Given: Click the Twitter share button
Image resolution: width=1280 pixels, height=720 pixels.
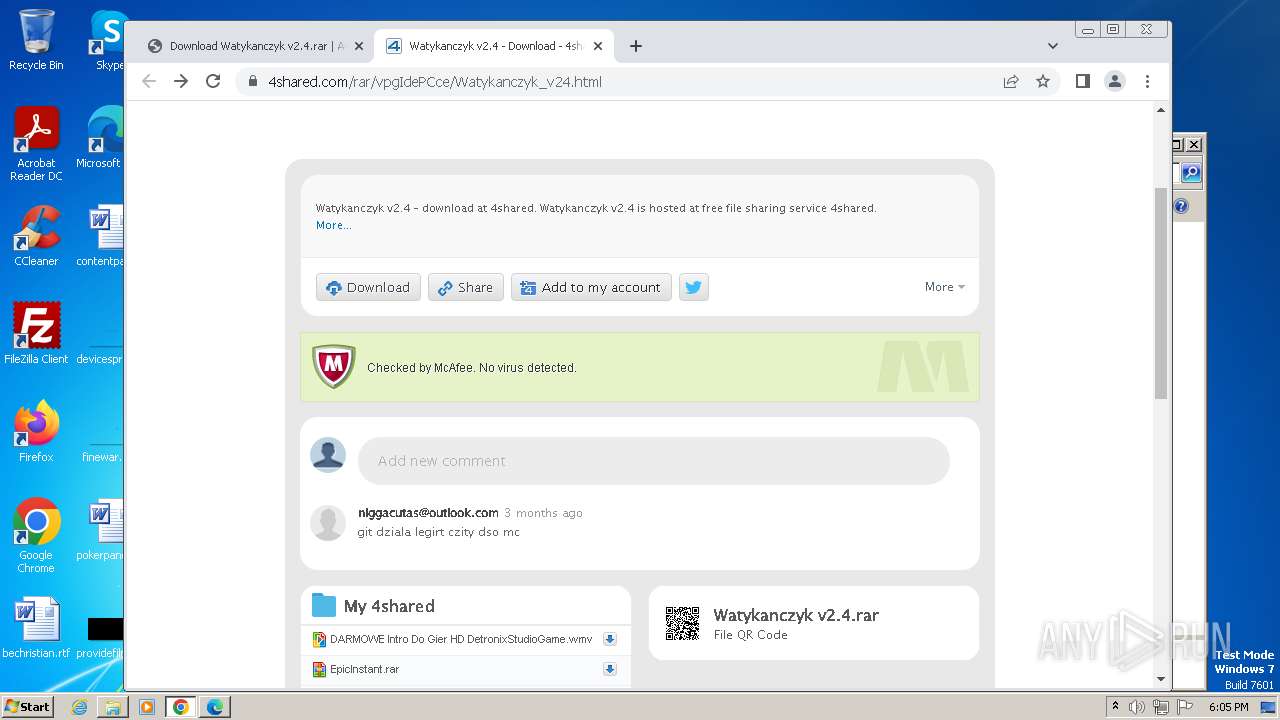Looking at the screenshot, I should tap(694, 287).
